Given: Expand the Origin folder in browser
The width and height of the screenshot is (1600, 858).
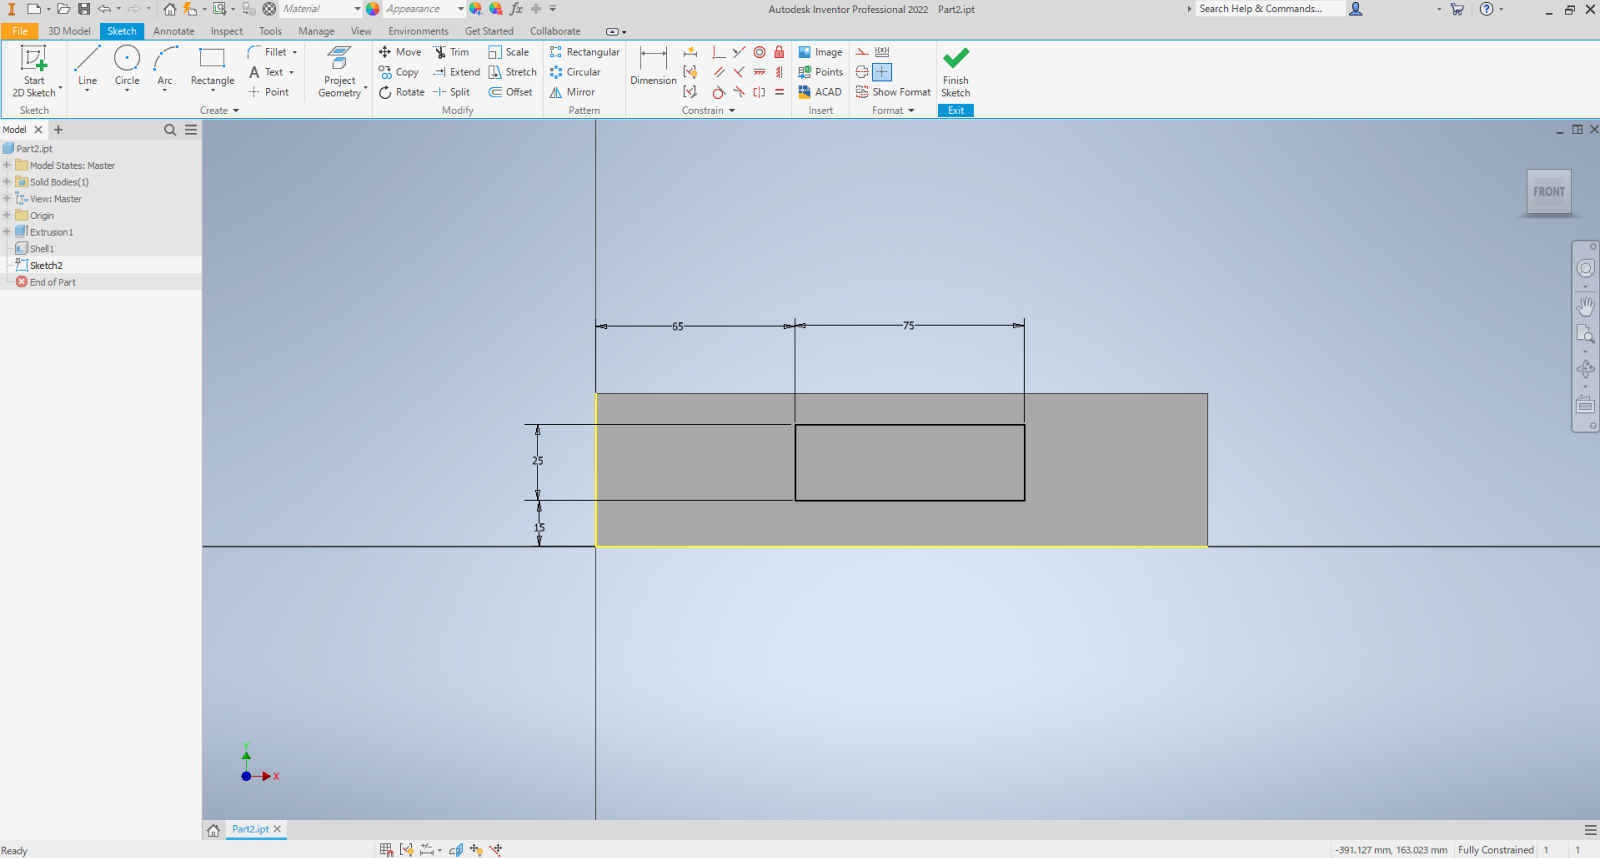Looking at the screenshot, I should tap(7, 215).
